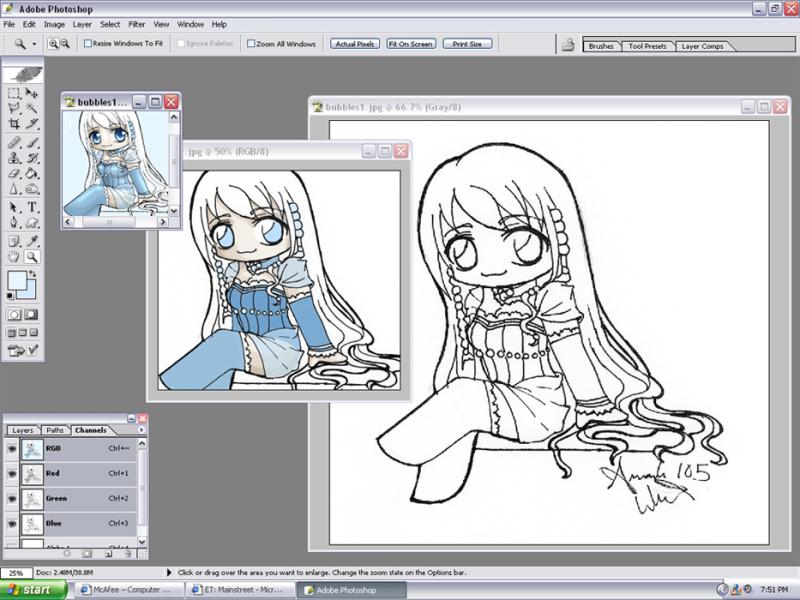Select the Type tool

tap(32, 207)
